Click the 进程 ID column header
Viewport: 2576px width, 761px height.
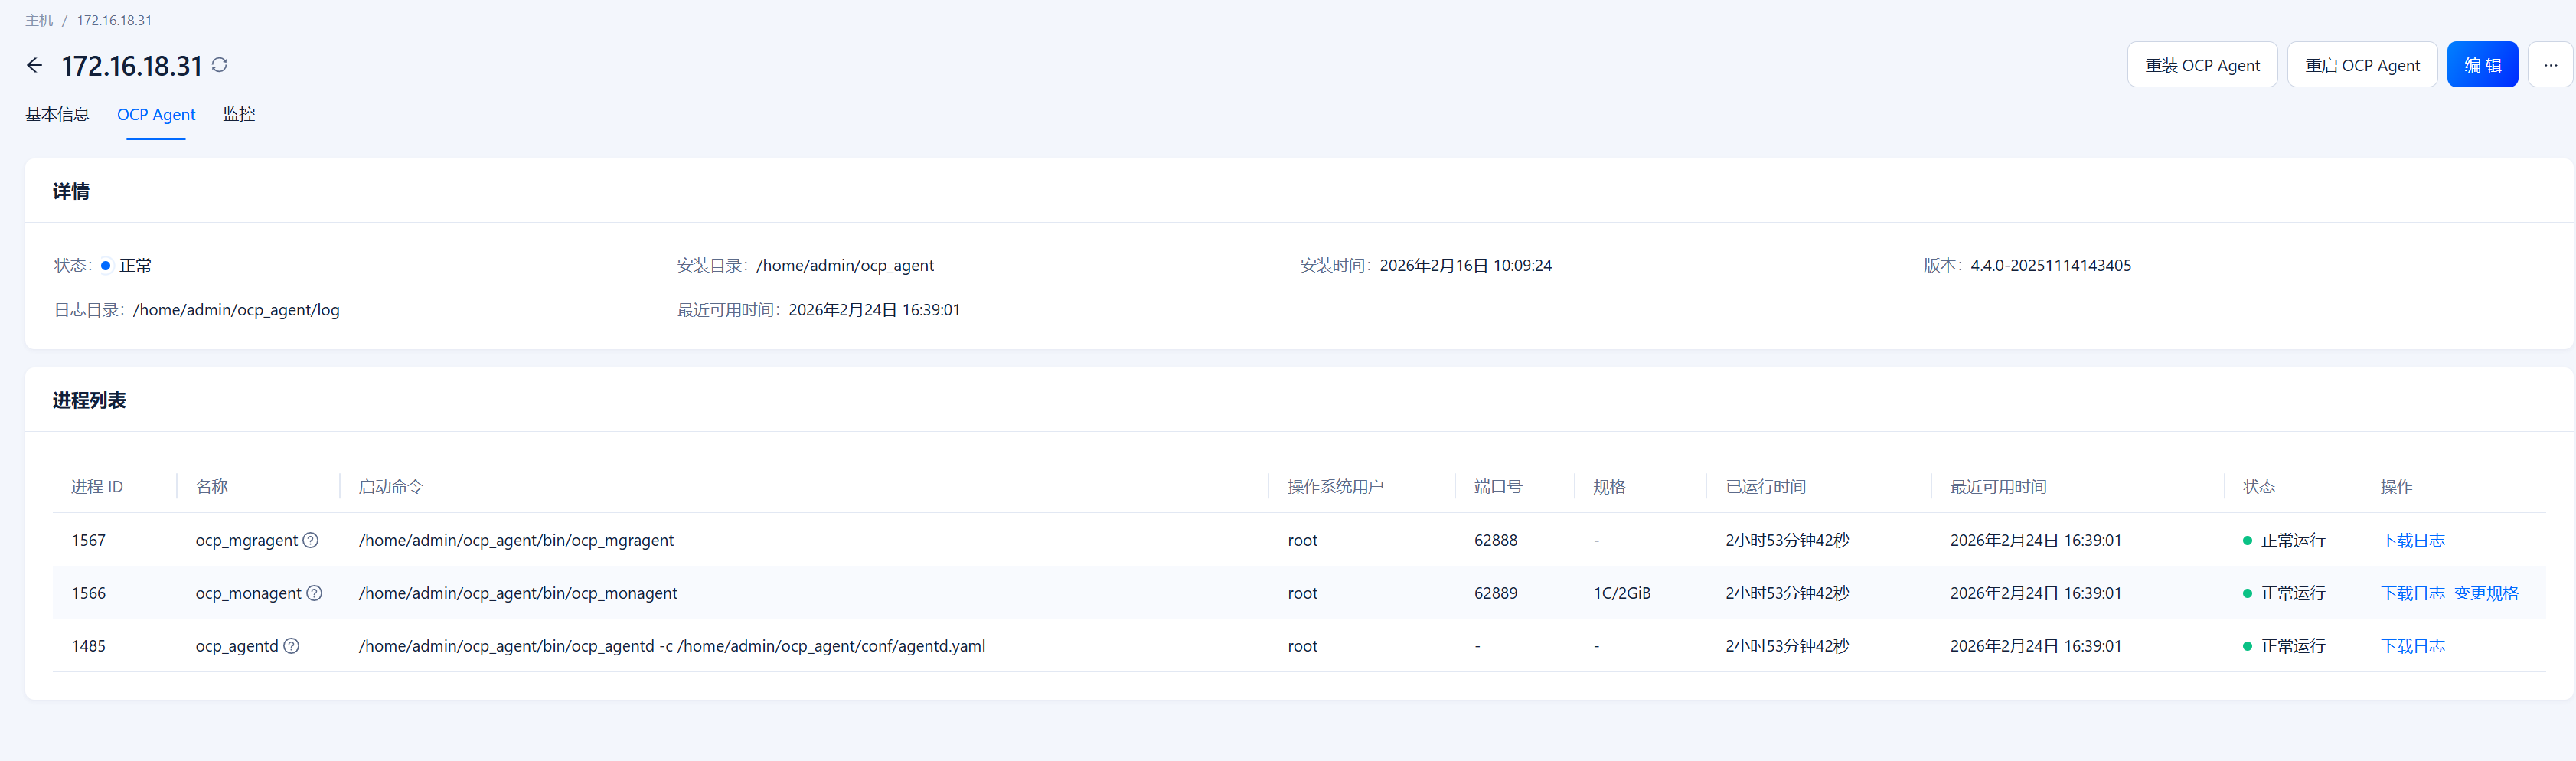[x=97, y=487]
